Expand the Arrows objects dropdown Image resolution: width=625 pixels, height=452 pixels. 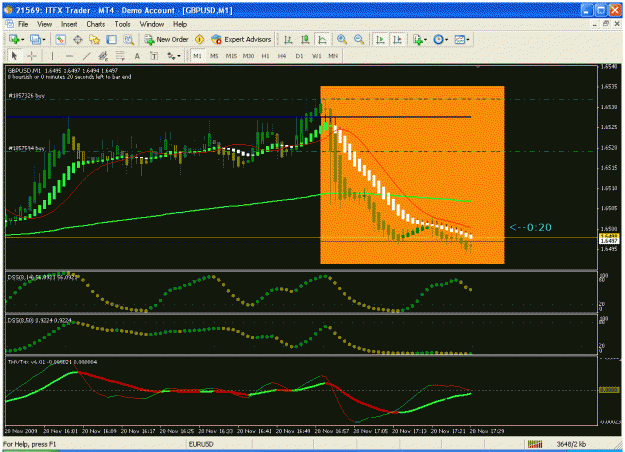point(179,56)
